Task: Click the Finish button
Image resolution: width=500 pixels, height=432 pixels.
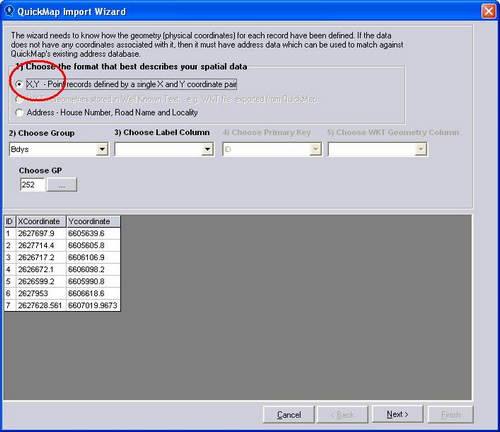Action: pos(451,415)
